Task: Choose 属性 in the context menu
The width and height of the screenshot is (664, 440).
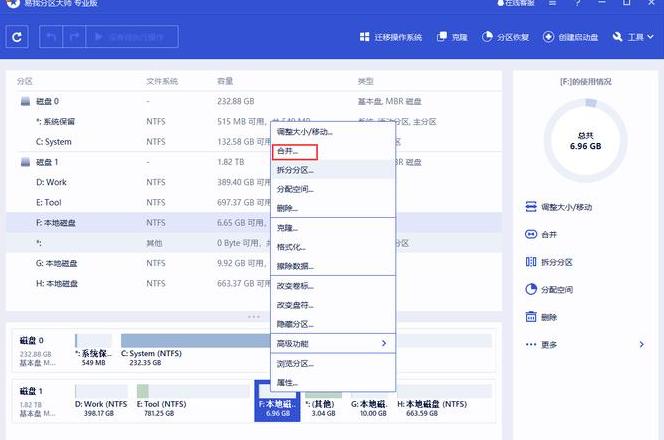Action: tap(333, 383)
